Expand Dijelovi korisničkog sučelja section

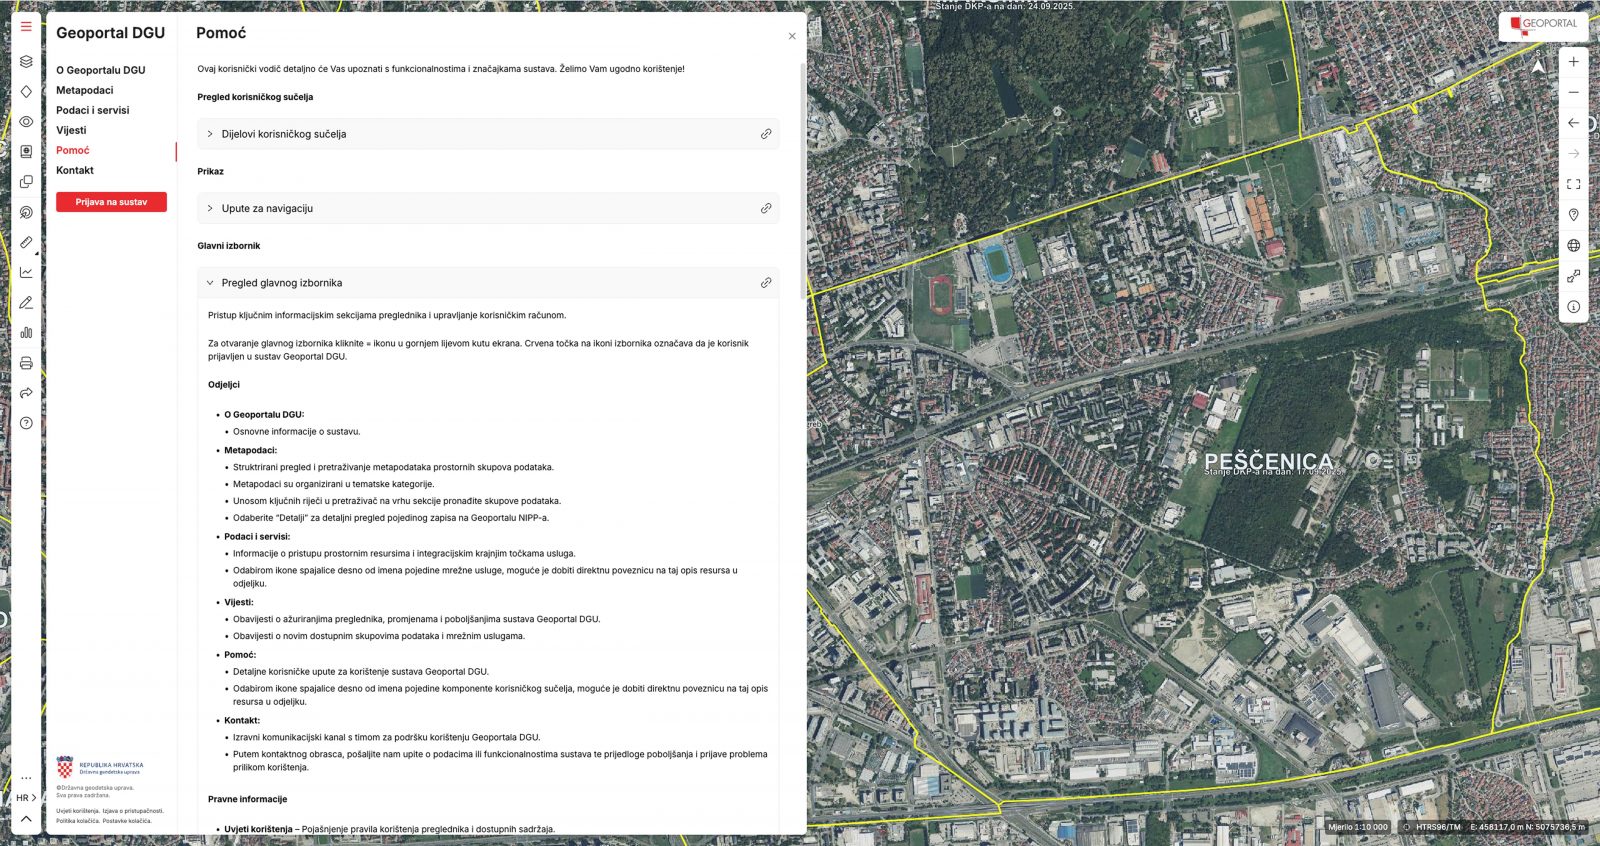(283, 134)
